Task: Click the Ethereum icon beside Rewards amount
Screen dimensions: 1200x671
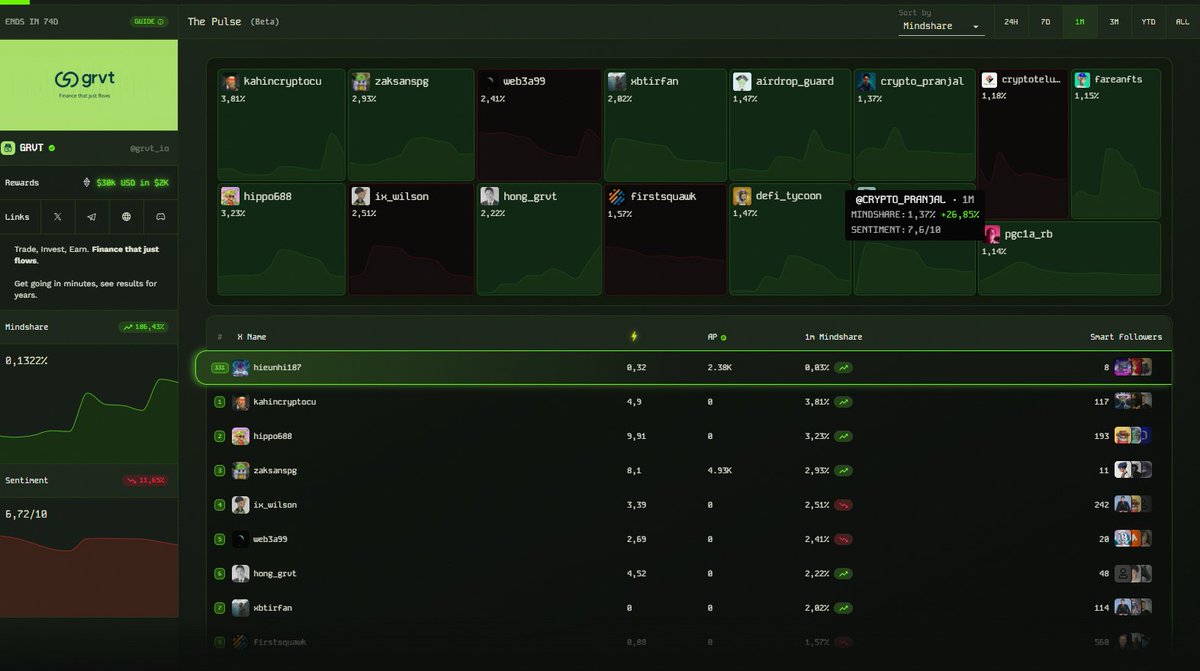Action: (x=86, y=183)
